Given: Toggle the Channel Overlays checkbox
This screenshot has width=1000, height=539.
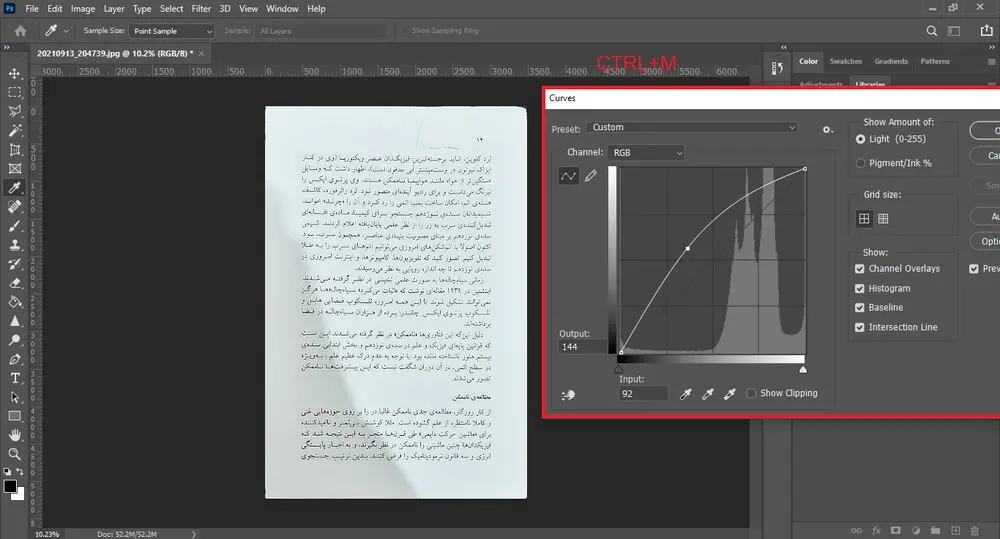Looking at the screenshot, I should tap(860, 269).
